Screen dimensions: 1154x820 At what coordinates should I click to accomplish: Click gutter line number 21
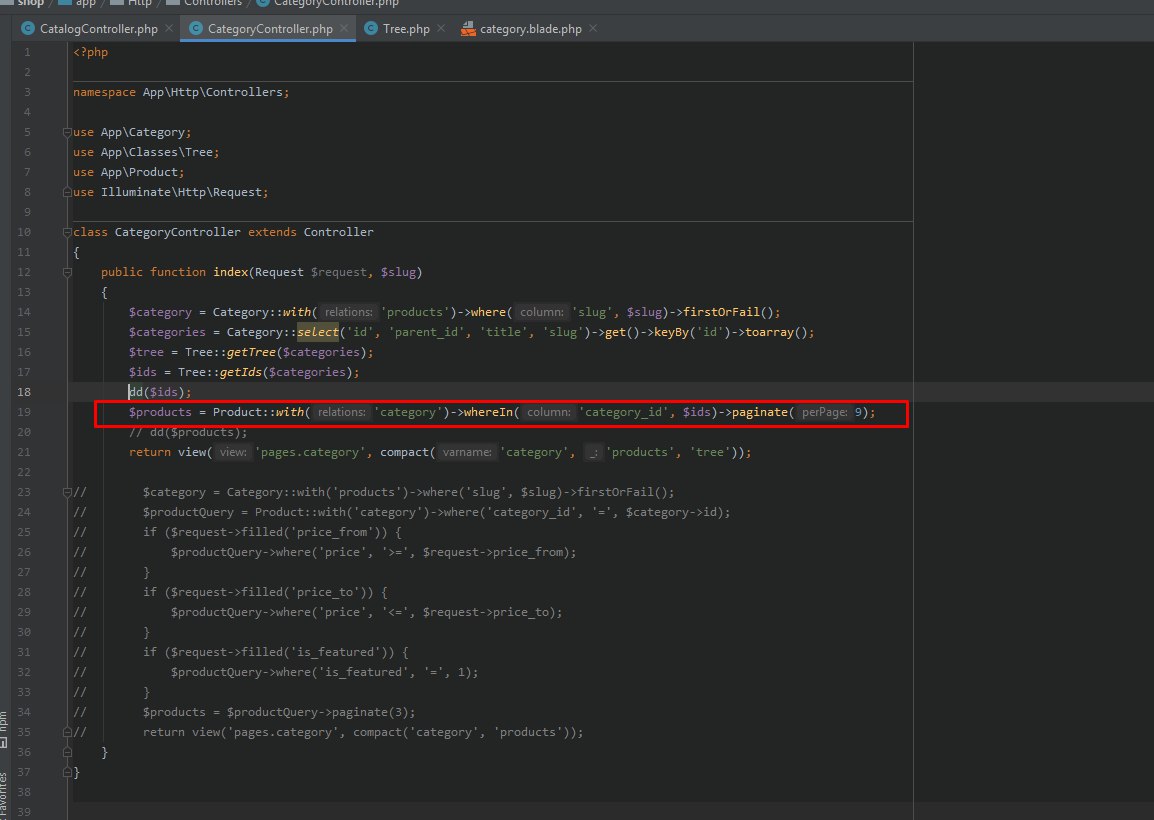(x=24, y=452)
